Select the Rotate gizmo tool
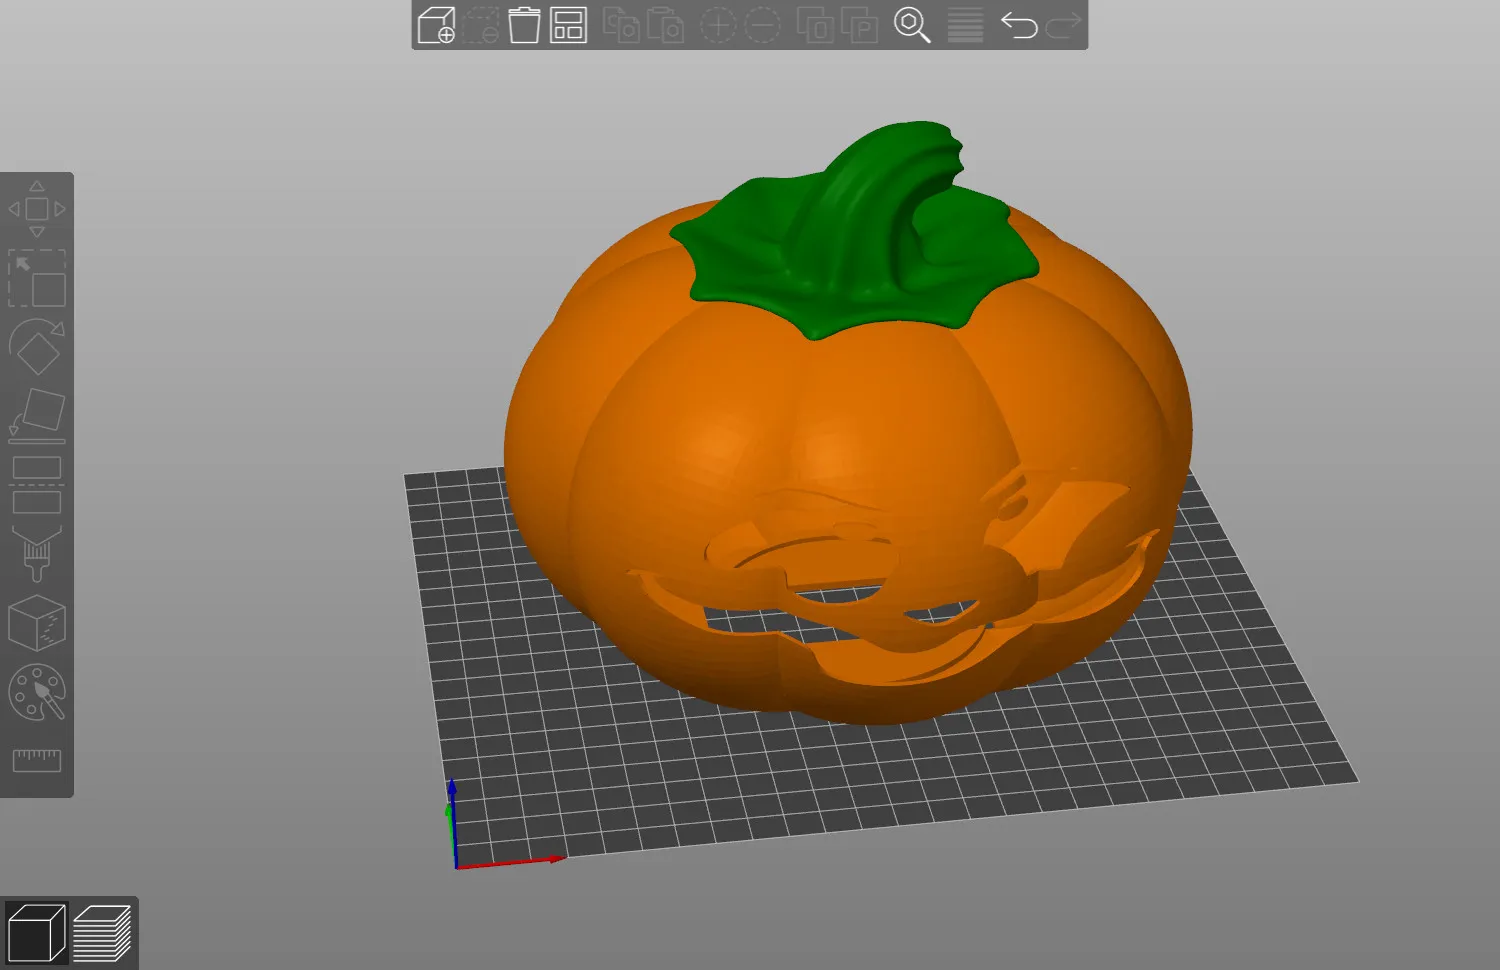The height and width of the screenshot is (970, 1500). 37,347
